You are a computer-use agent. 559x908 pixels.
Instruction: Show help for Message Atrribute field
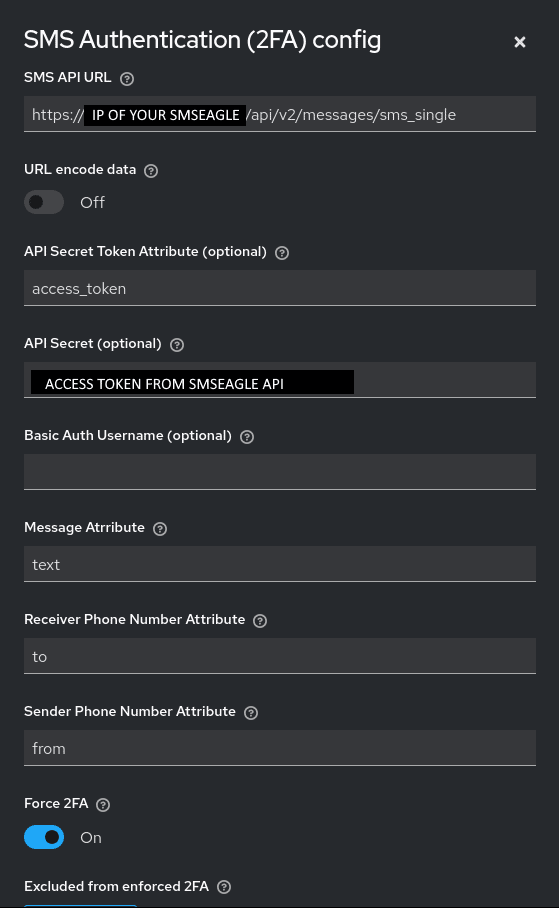coord(160,529)
